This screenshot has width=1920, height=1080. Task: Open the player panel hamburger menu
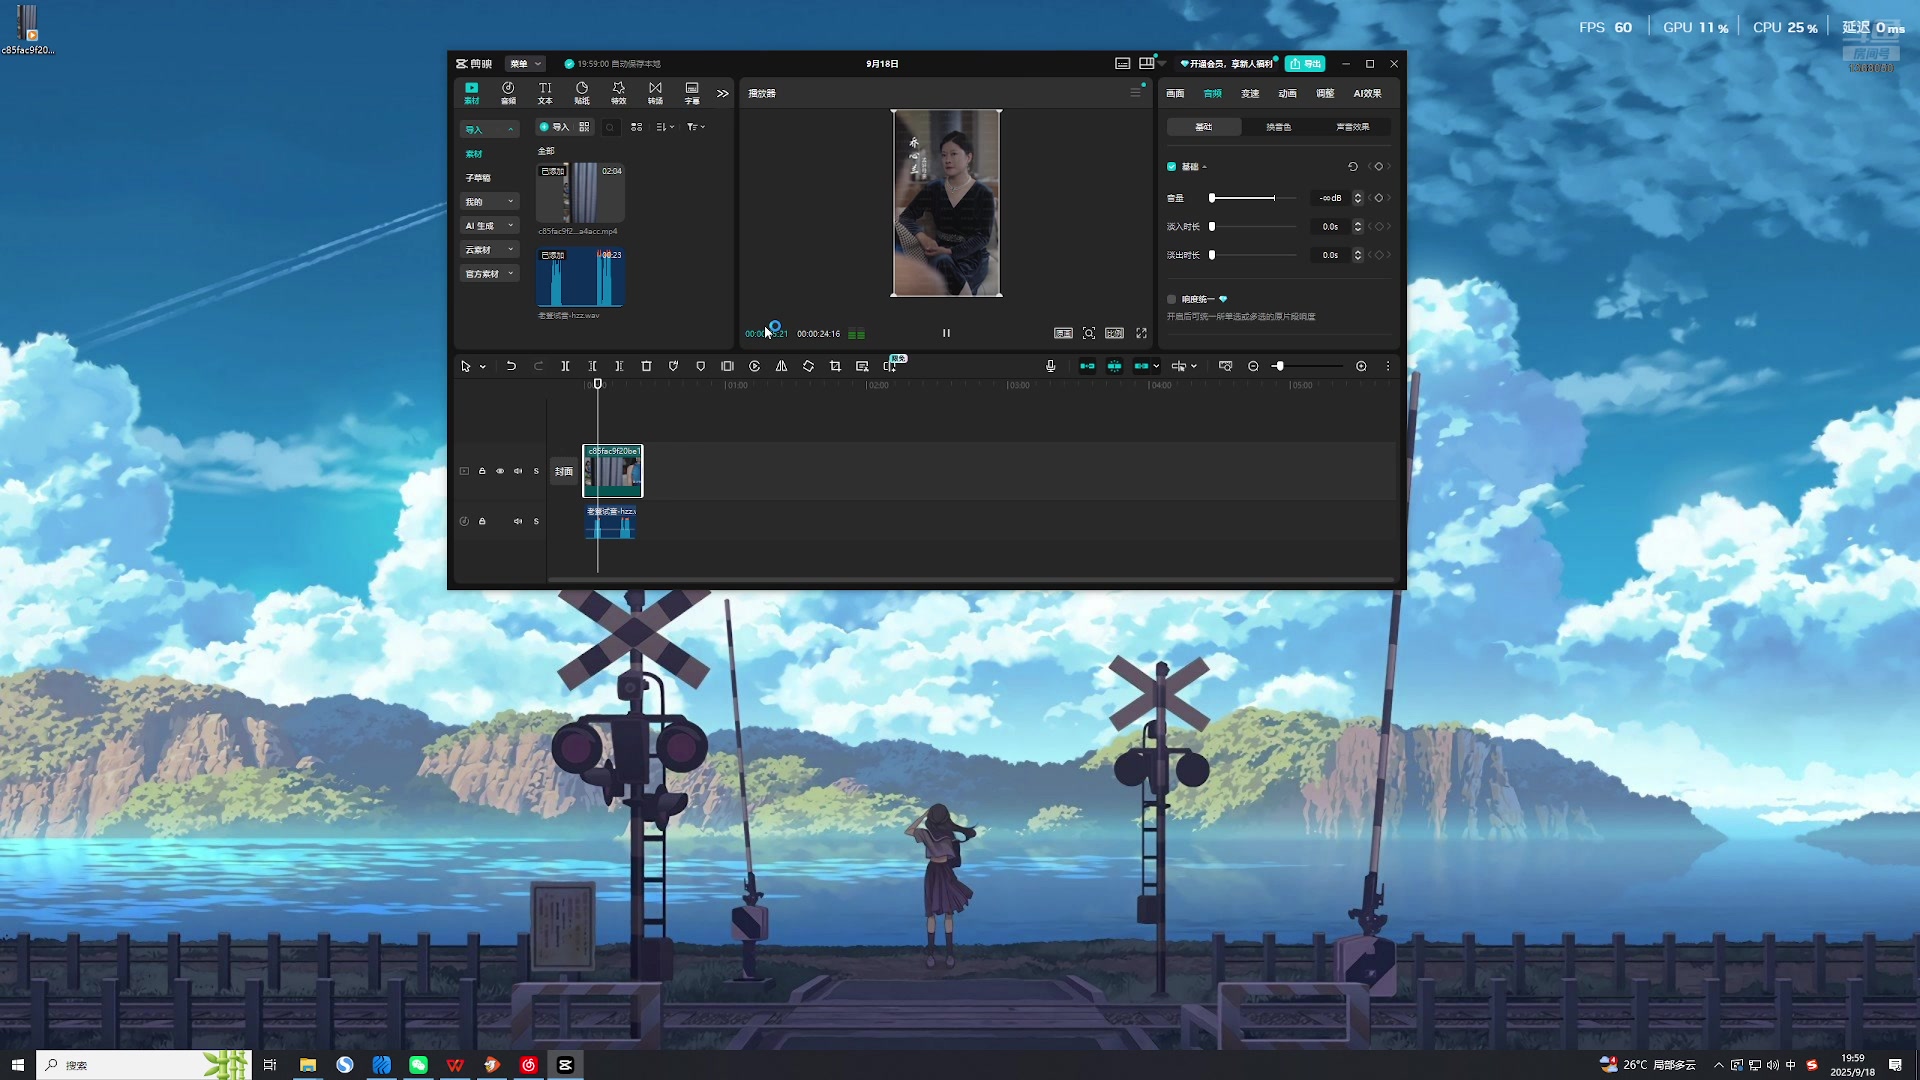click(x=1135, y=92)
